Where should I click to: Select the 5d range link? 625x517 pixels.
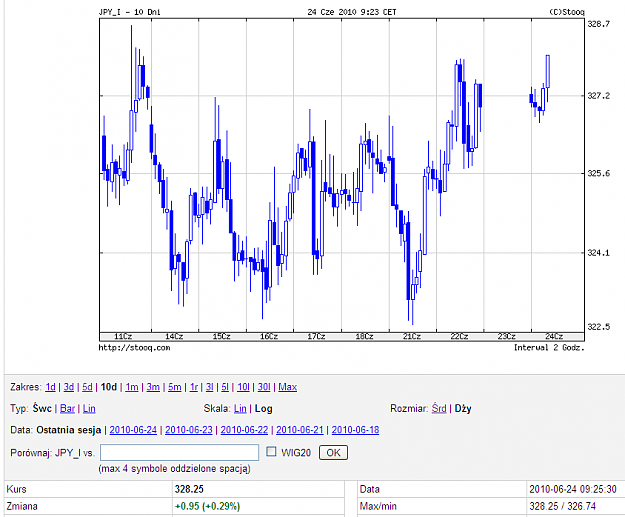[87, 387]
